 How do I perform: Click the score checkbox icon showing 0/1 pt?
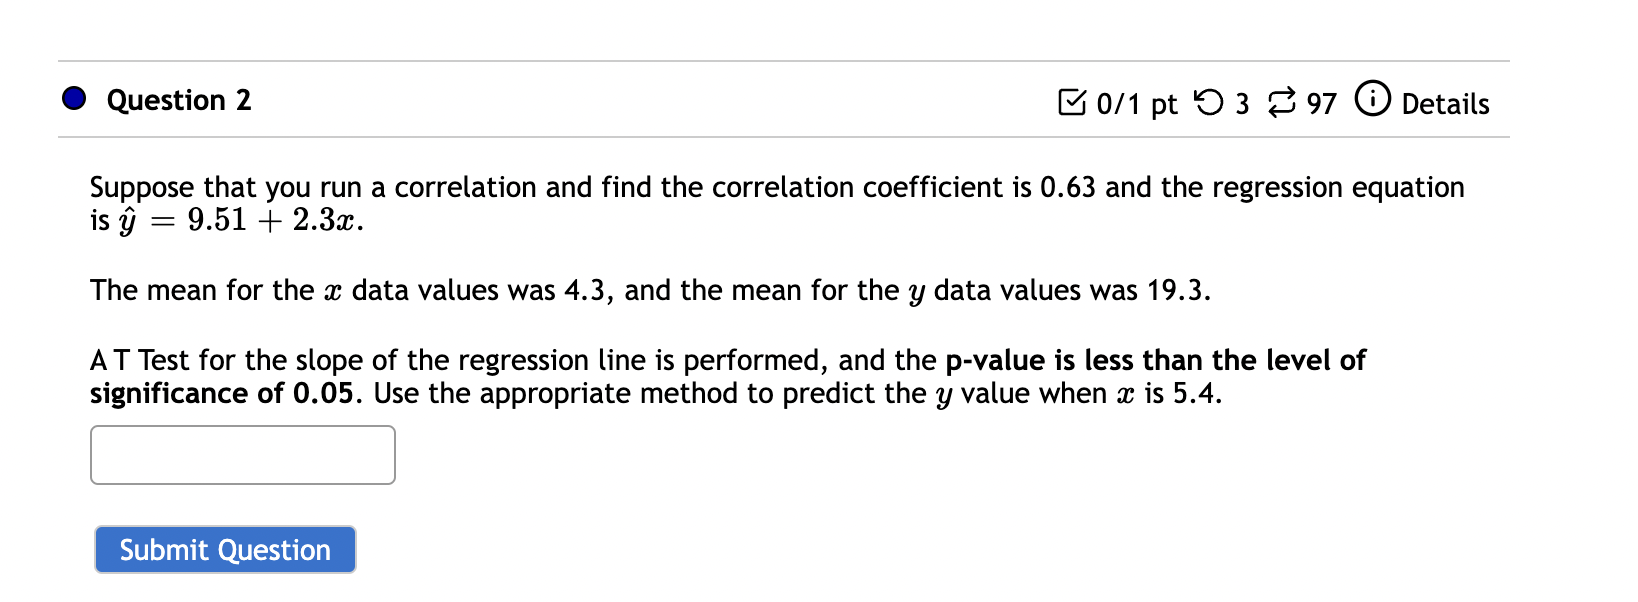pyautogui.click(x=1075, y=101)
